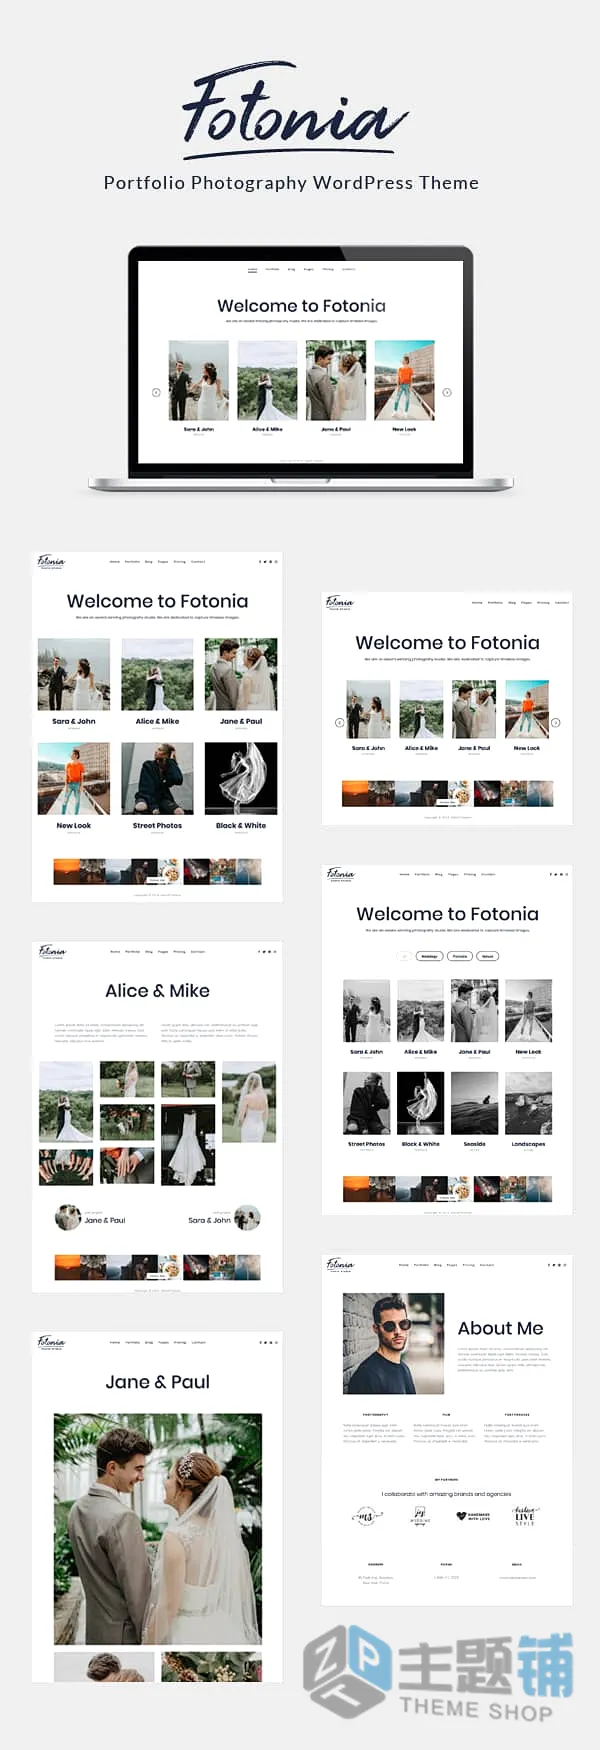Click the heart 'Handmade with love' partner logo

tap(473, 1516)
